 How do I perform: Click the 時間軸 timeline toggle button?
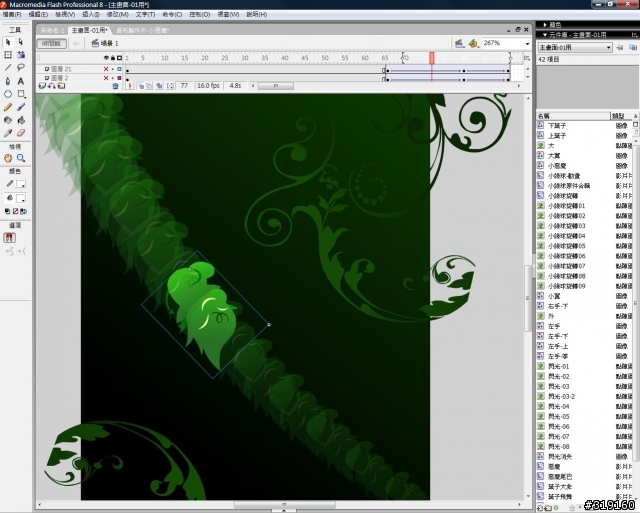click(51, 43)
